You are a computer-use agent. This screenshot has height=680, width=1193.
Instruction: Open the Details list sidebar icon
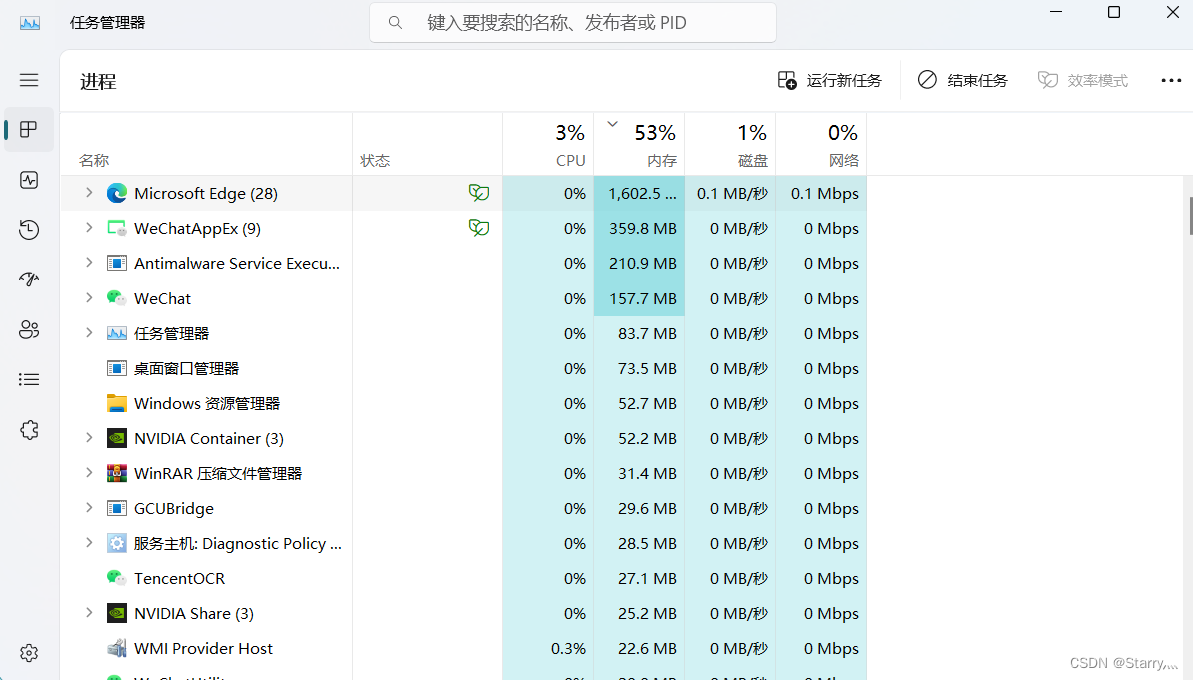29,380
